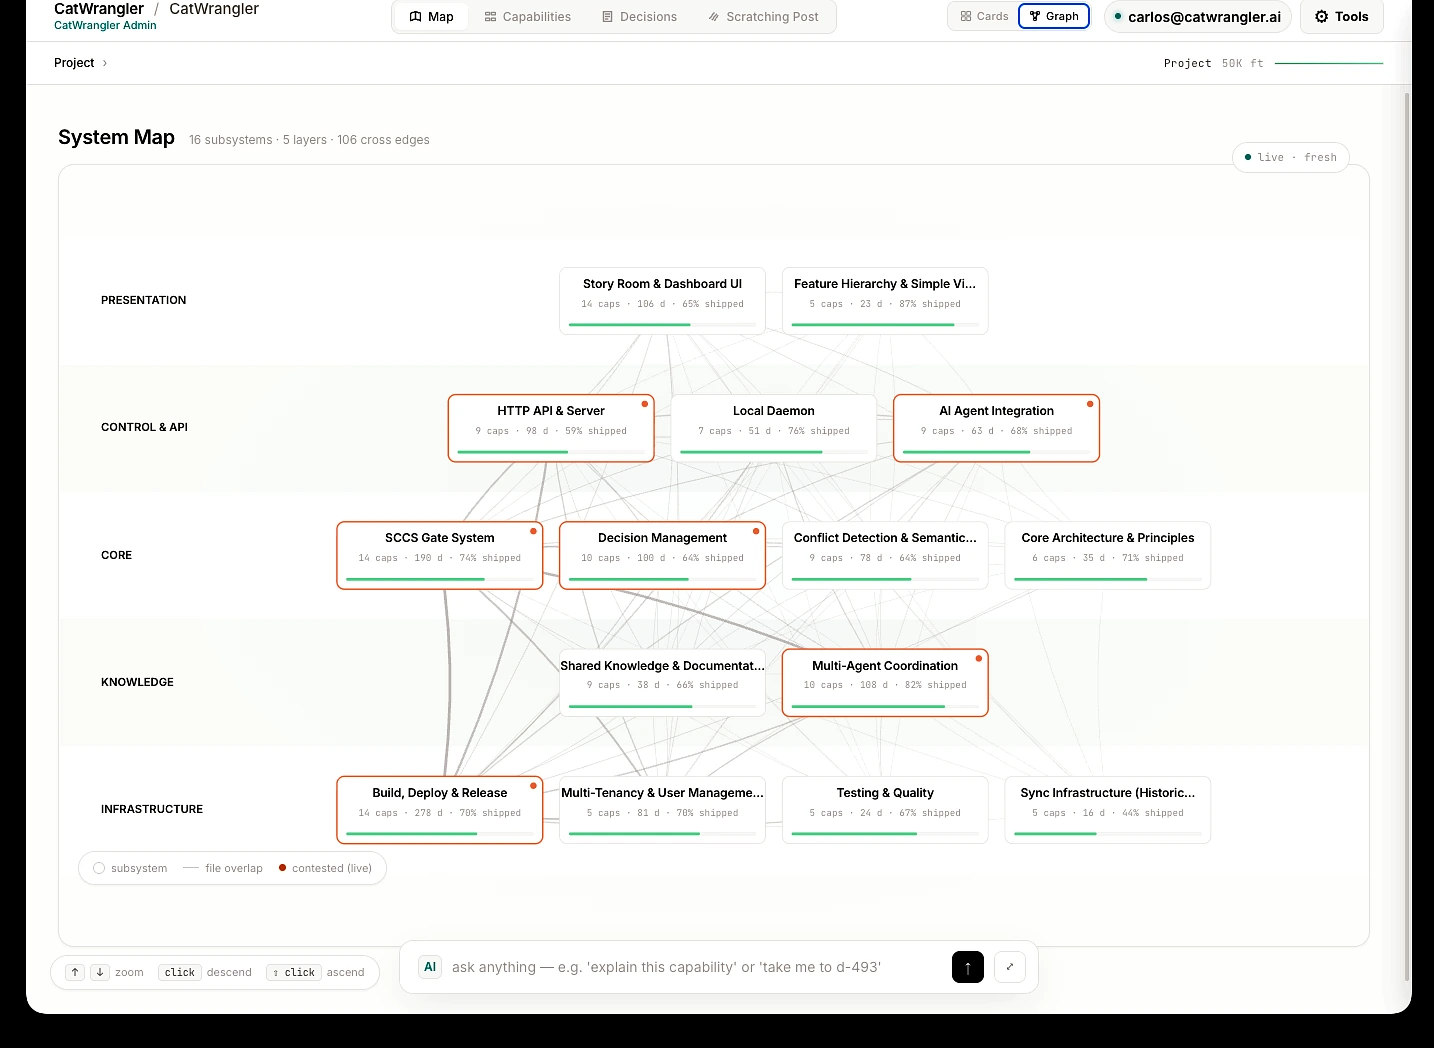Viewport: 1434px width, 1048px height.
Task: Click the zoom up arrow key icon
Action: tap(75, 972)
